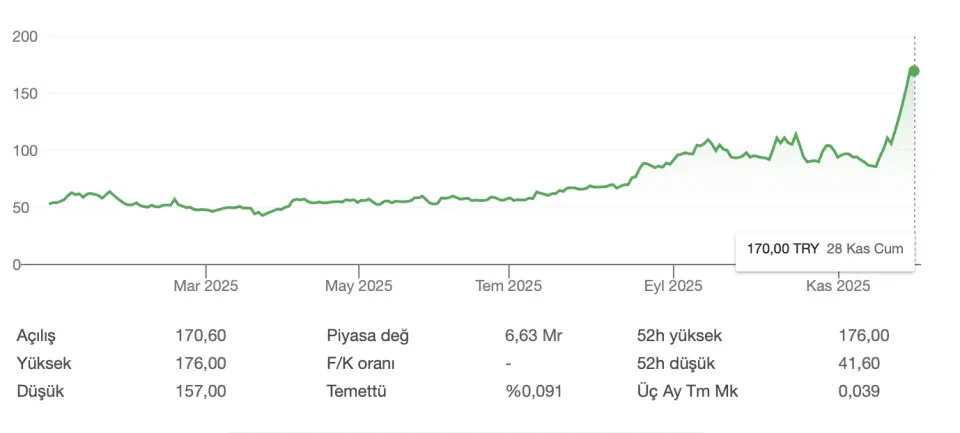Click the F/K oranı label
This screenshot has height=433, width=960.
point(362,363)
